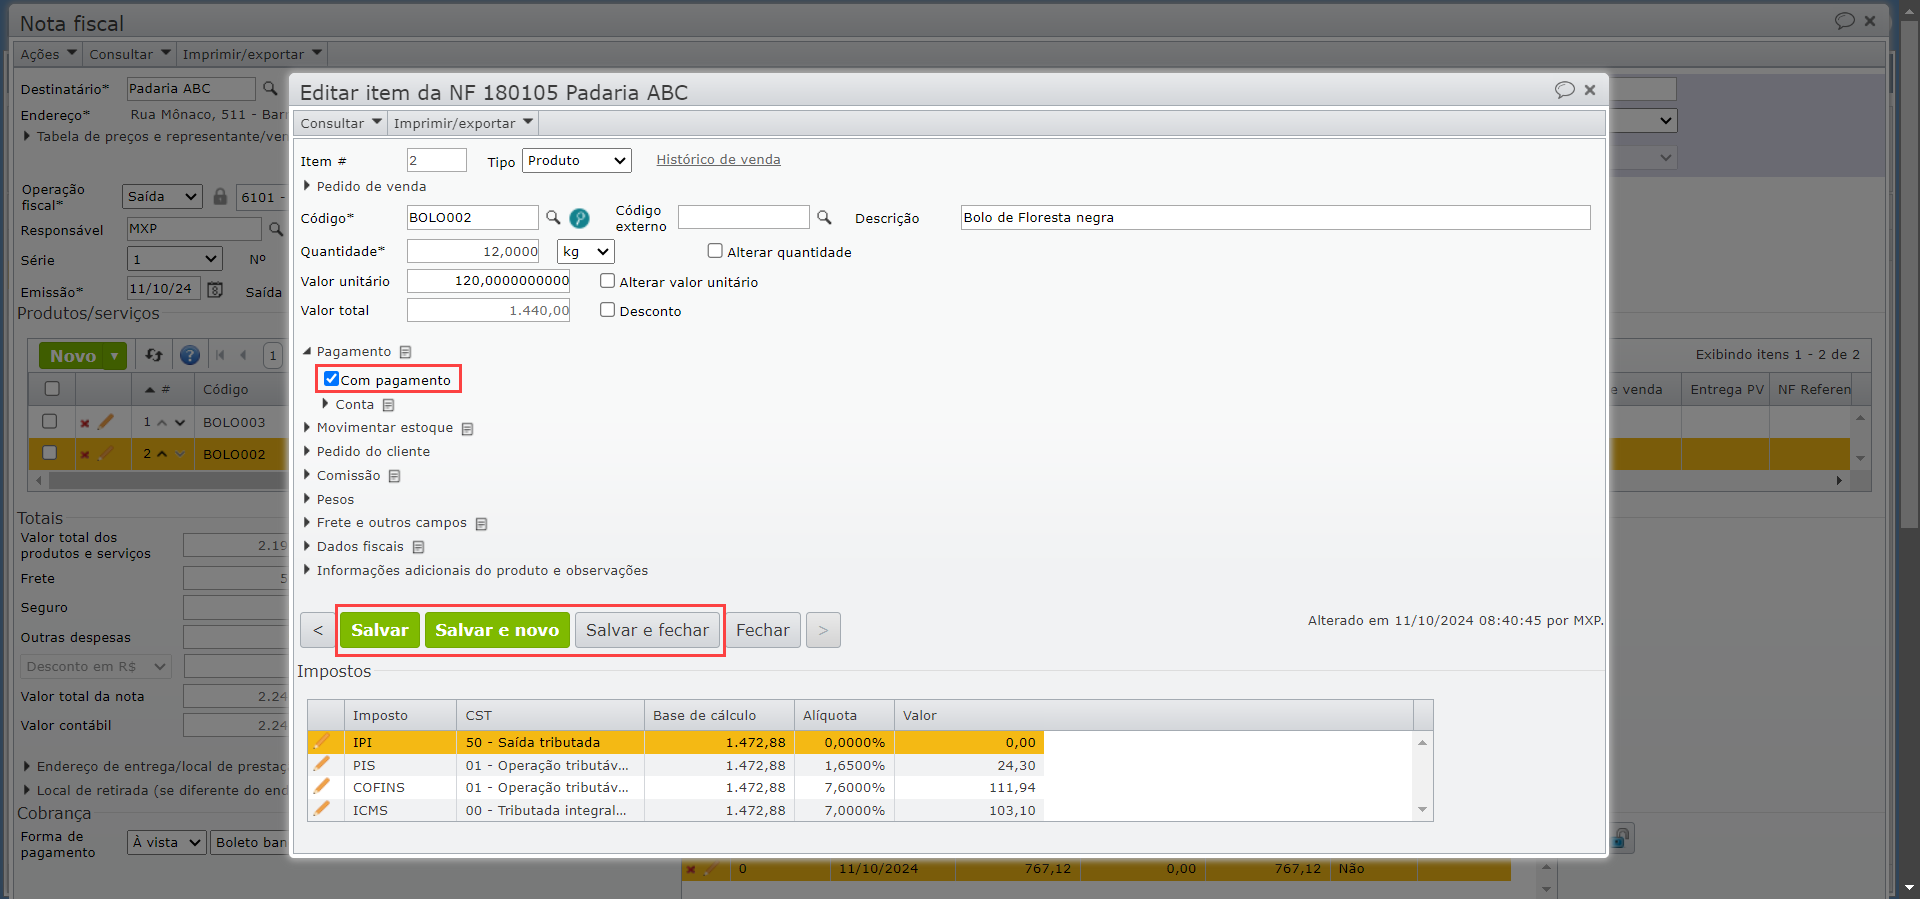1920x899 pixels.
Task: Open the Emissão calendar picker in Nota fiscal
Action: point(215,289)
